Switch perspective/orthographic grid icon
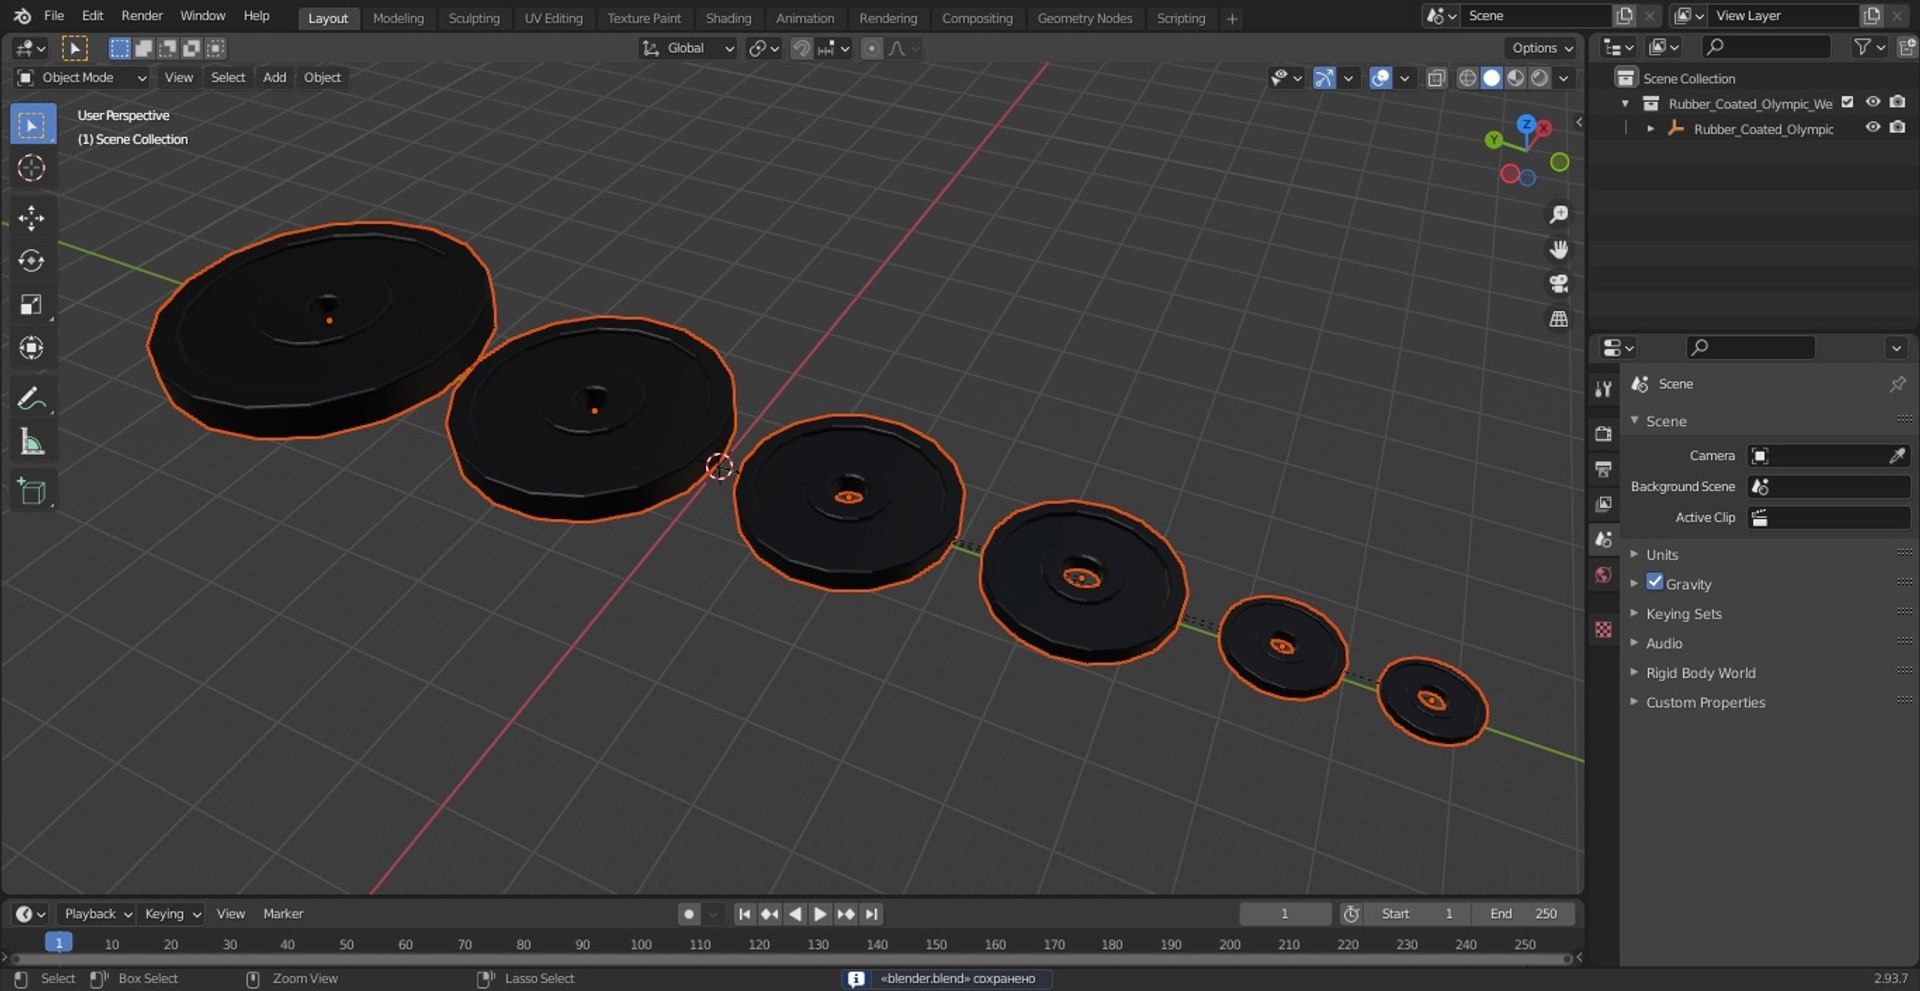 [1558, 319]
